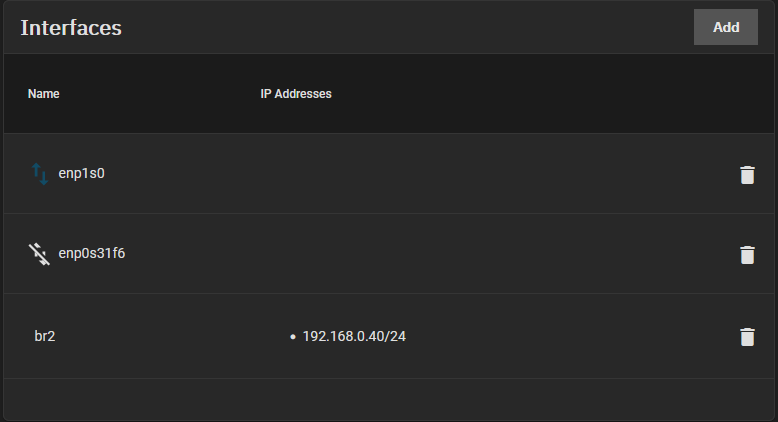Click the trash icon for enp0s31f6
778x422 pixels.
746,254
